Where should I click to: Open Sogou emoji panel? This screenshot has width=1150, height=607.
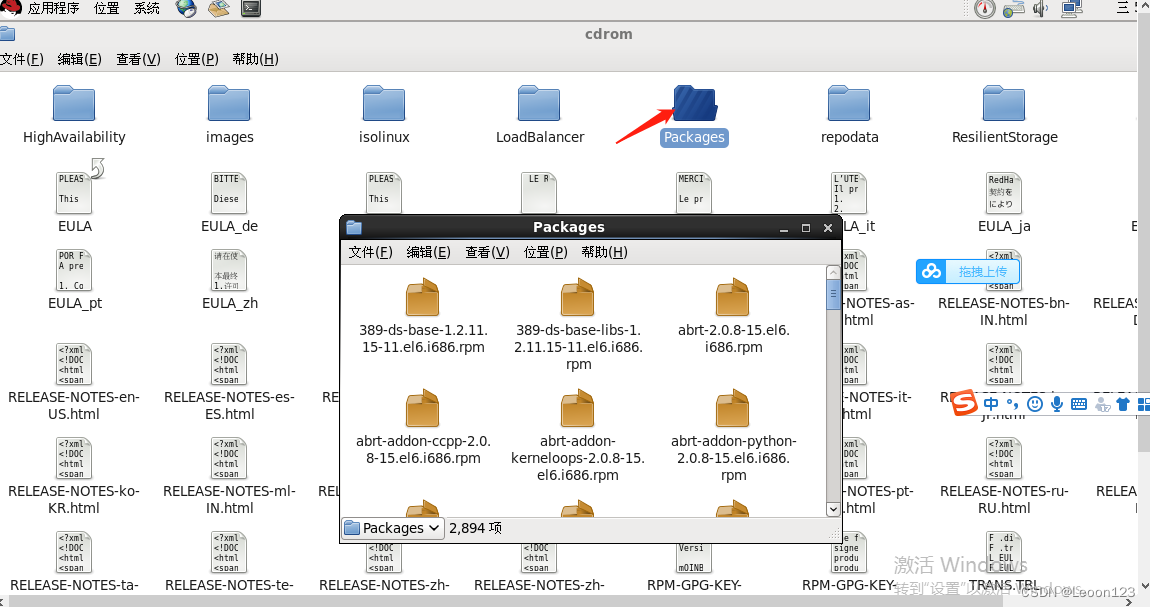pos(1035,404)
